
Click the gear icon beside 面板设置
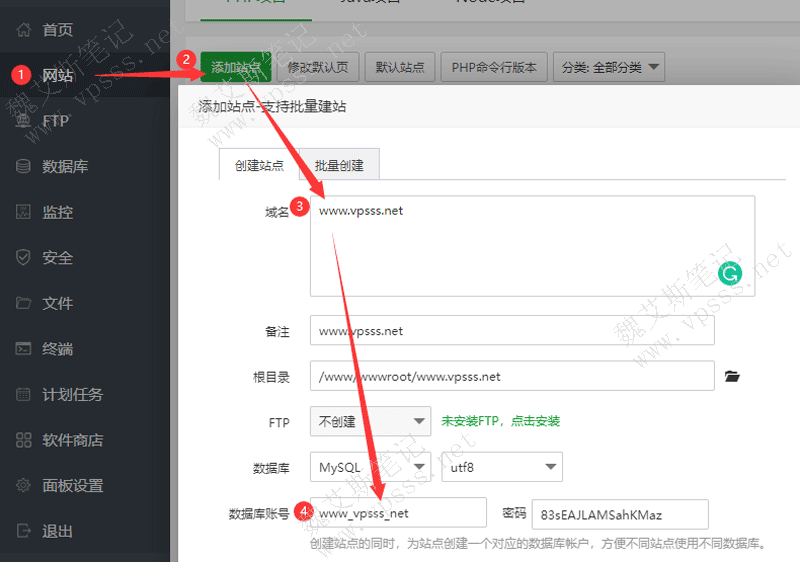pyautogui.click(x=24, y=486)
